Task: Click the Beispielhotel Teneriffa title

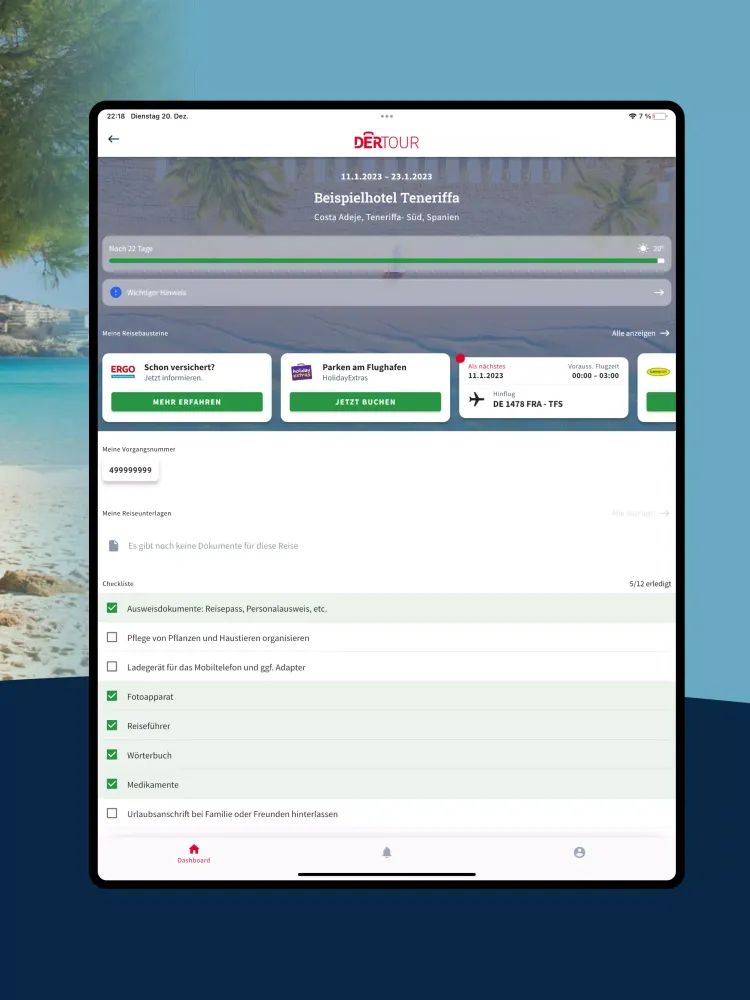Action: click(x=386, y=198)
